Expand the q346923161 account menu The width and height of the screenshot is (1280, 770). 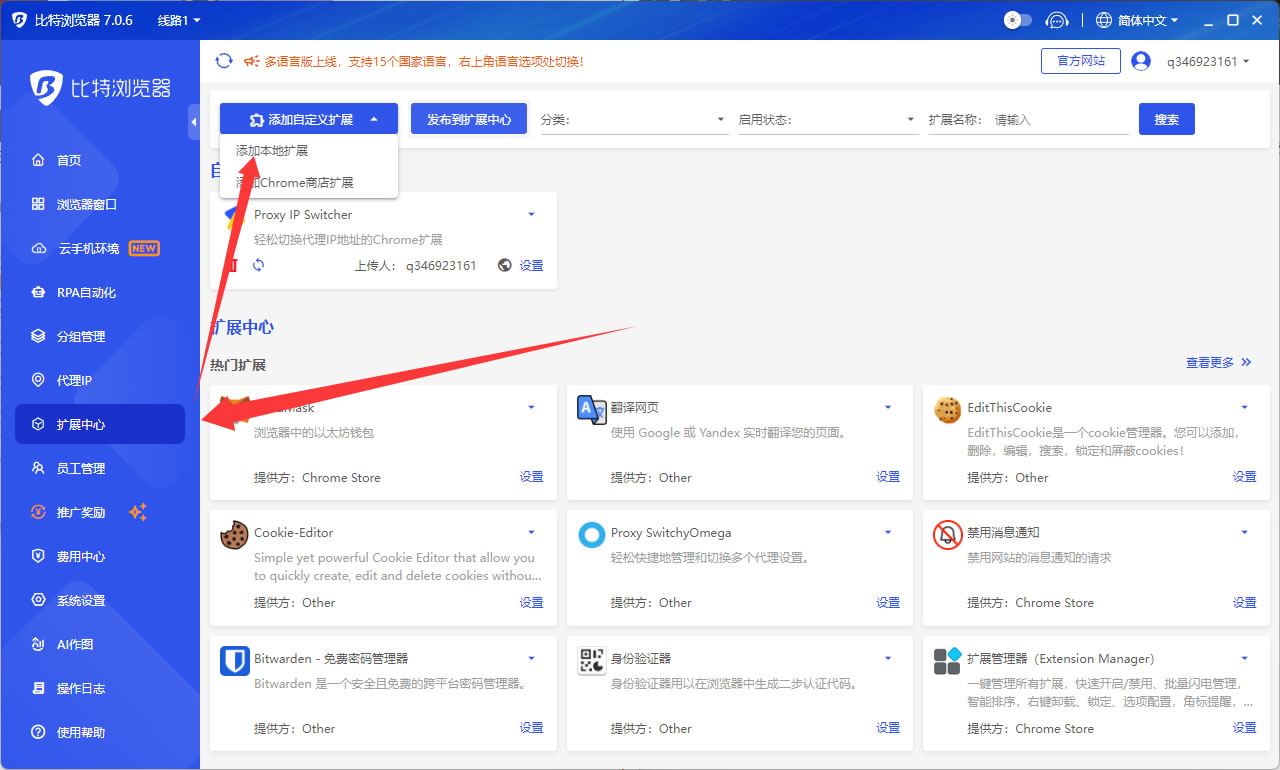1208,61
